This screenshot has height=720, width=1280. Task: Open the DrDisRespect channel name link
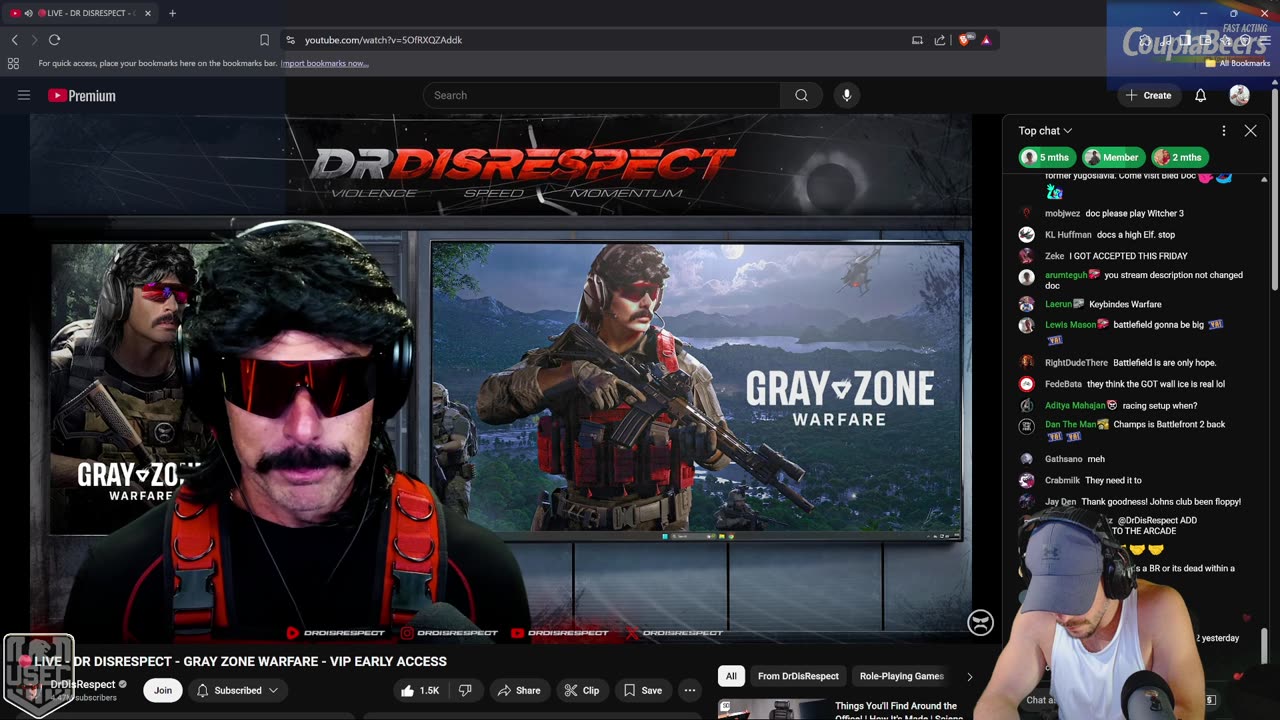[x=83, y=684]
